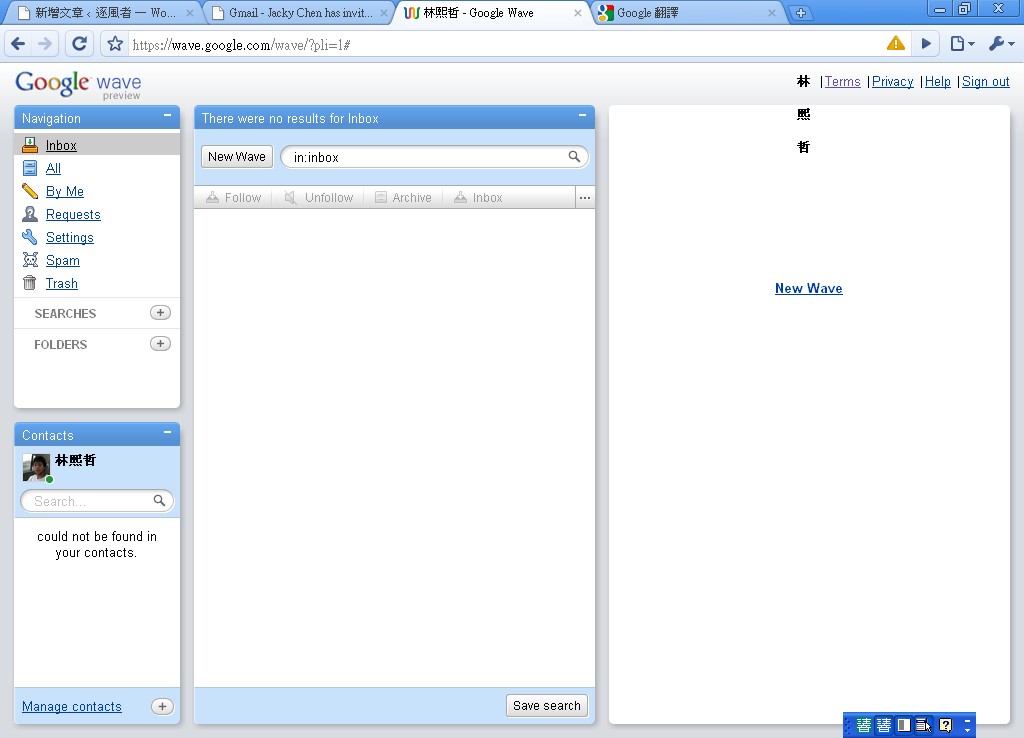The height and width of the screenshot is (738, 1024).
Task: Click the go arrow in address bar
Action: pos(926,44)
